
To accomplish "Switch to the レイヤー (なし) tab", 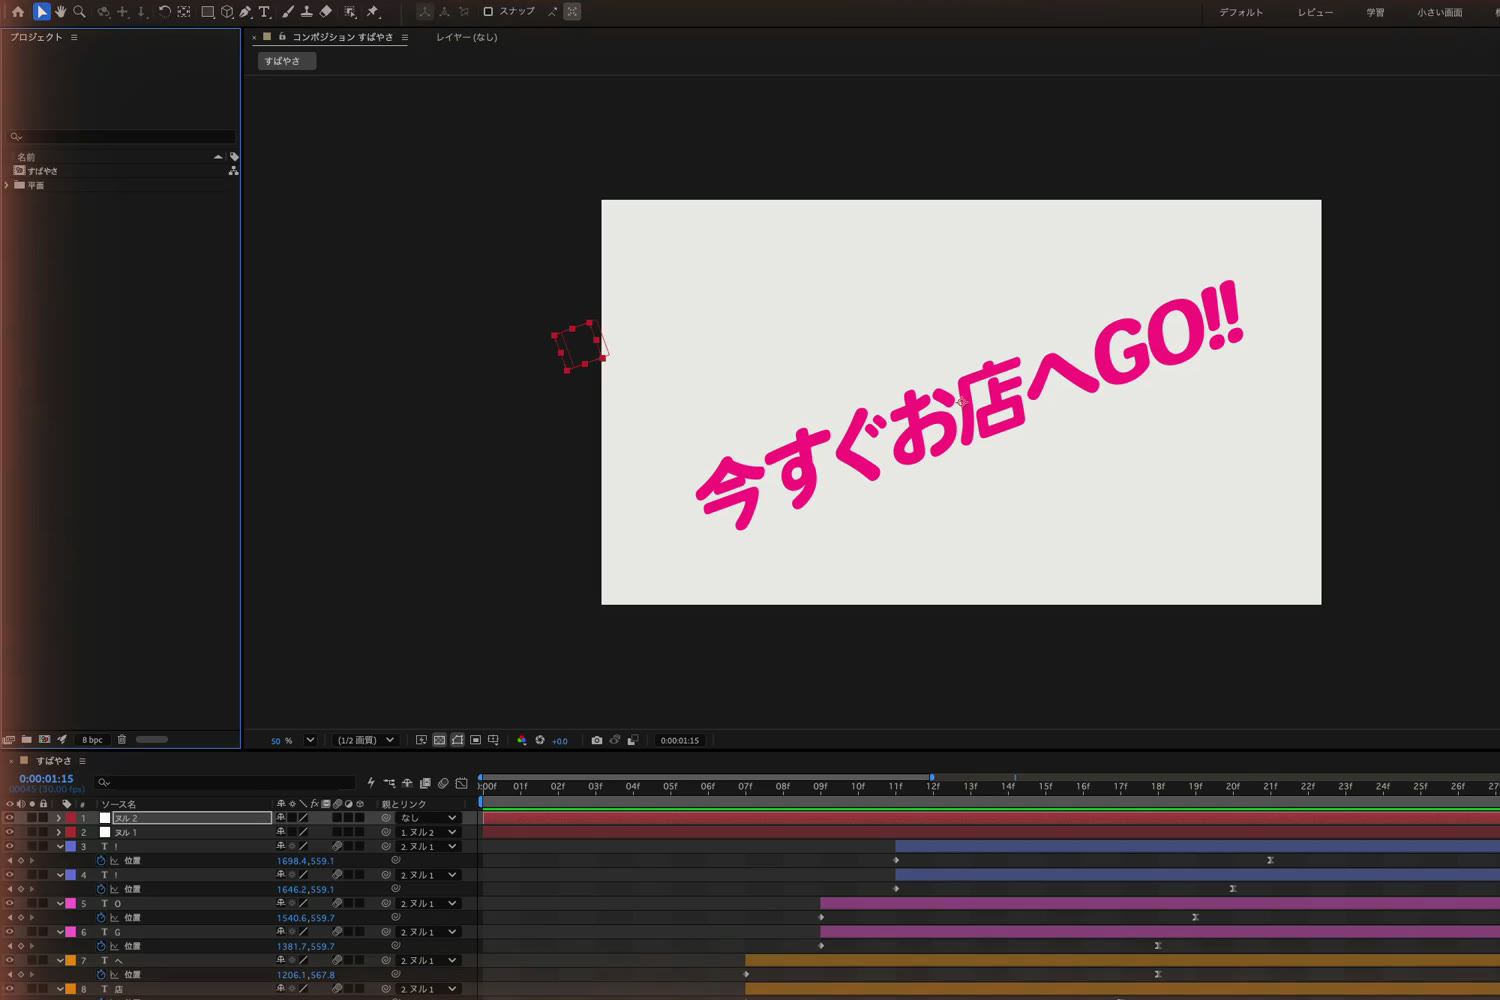I will (x=466, y=37).
